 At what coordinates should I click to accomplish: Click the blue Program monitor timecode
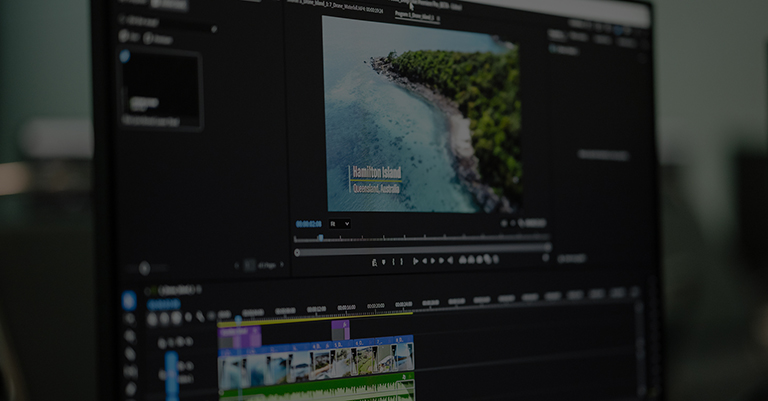[309, 224]
